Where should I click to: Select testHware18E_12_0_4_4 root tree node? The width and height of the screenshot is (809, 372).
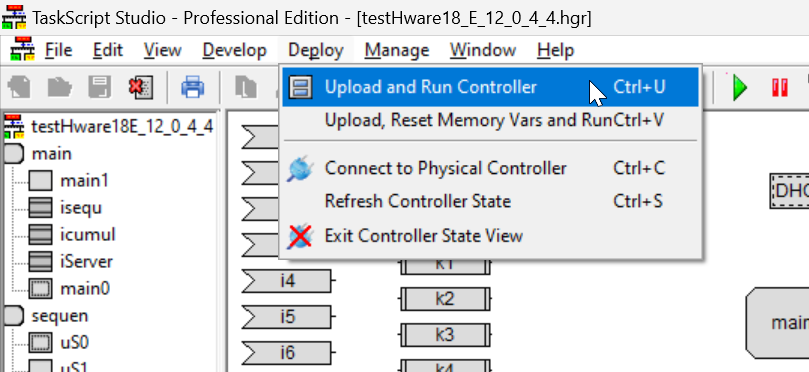coord(122,126)
